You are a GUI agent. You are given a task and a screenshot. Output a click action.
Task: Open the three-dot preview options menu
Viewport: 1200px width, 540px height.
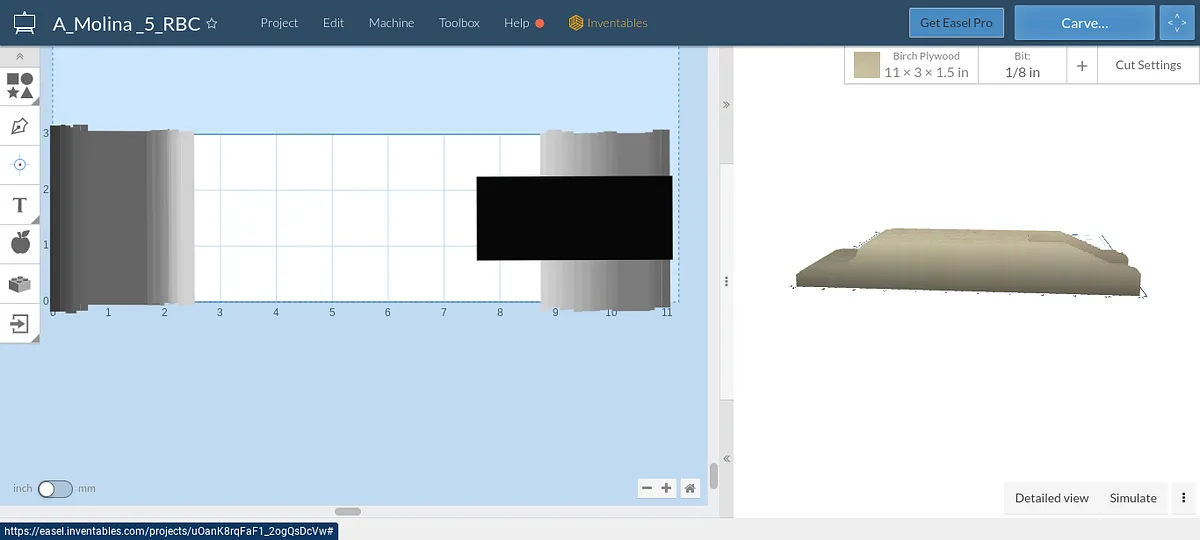pos(1184,498)
